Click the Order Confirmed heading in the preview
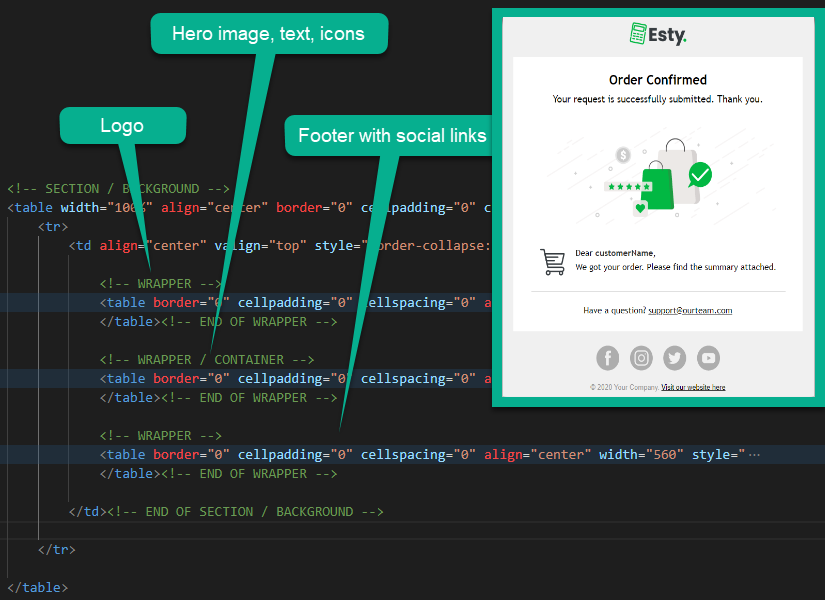This screenshot has height=600, width=825. (x=657, y=80)
